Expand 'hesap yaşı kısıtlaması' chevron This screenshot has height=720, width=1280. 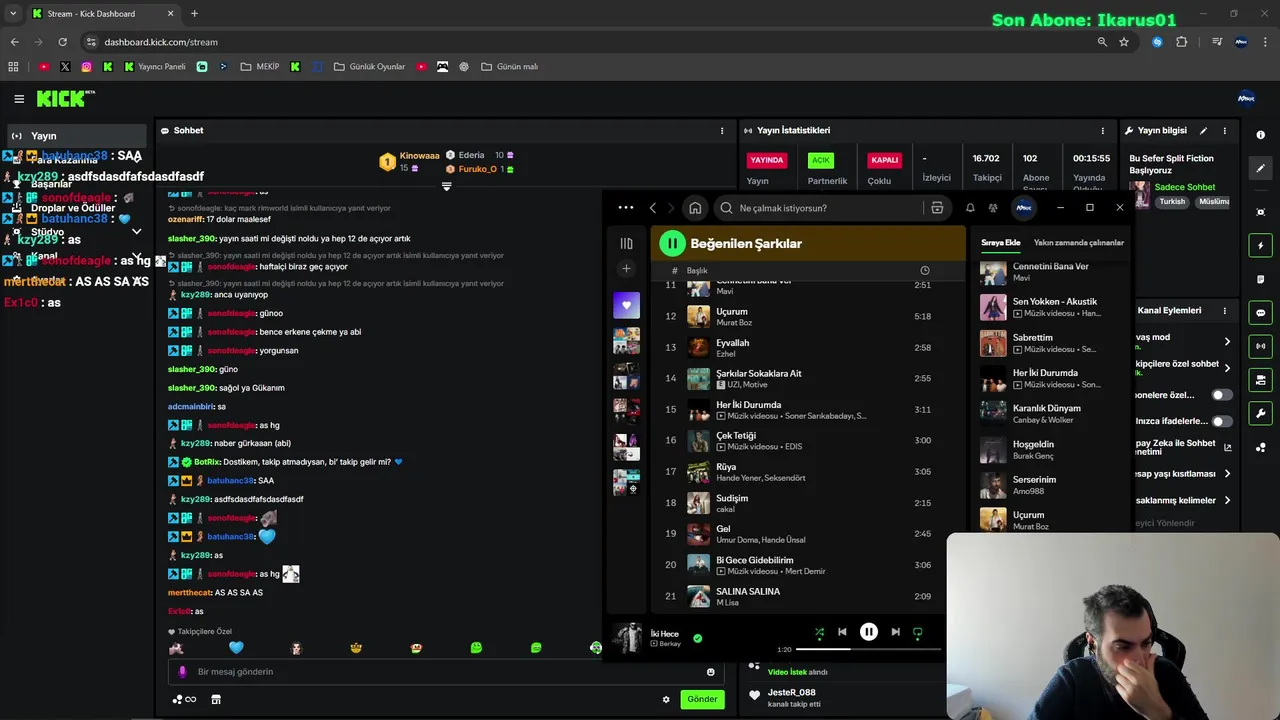pos(1227,474)
